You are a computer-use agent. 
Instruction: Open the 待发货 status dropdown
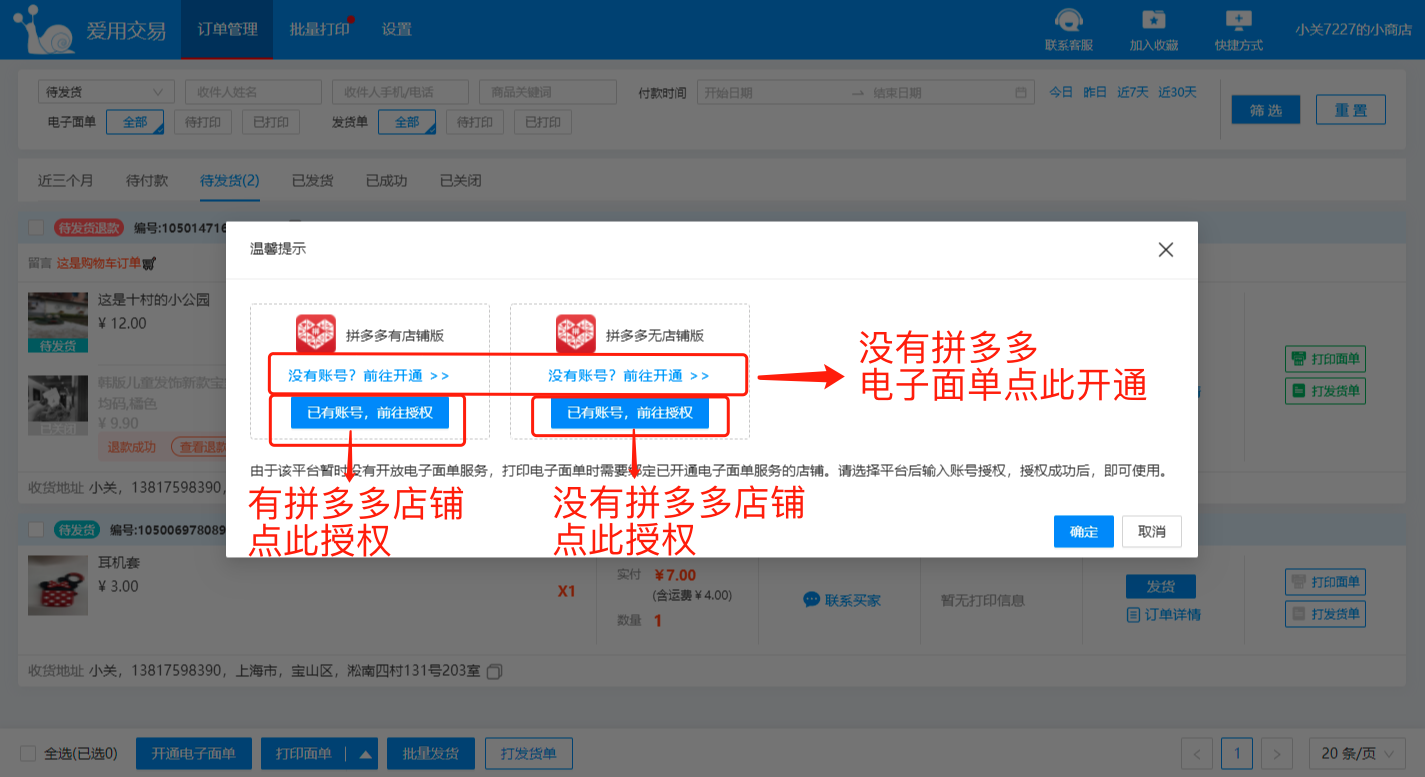[x=106, y=92]
